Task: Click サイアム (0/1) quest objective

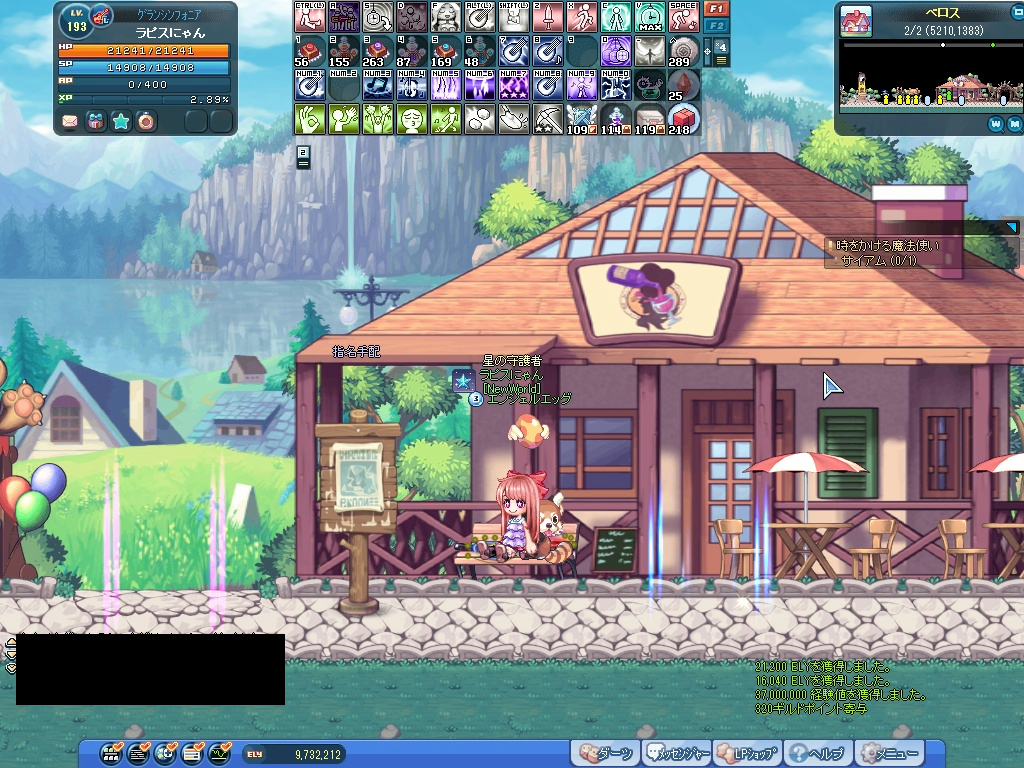Action: pos(879,261)
